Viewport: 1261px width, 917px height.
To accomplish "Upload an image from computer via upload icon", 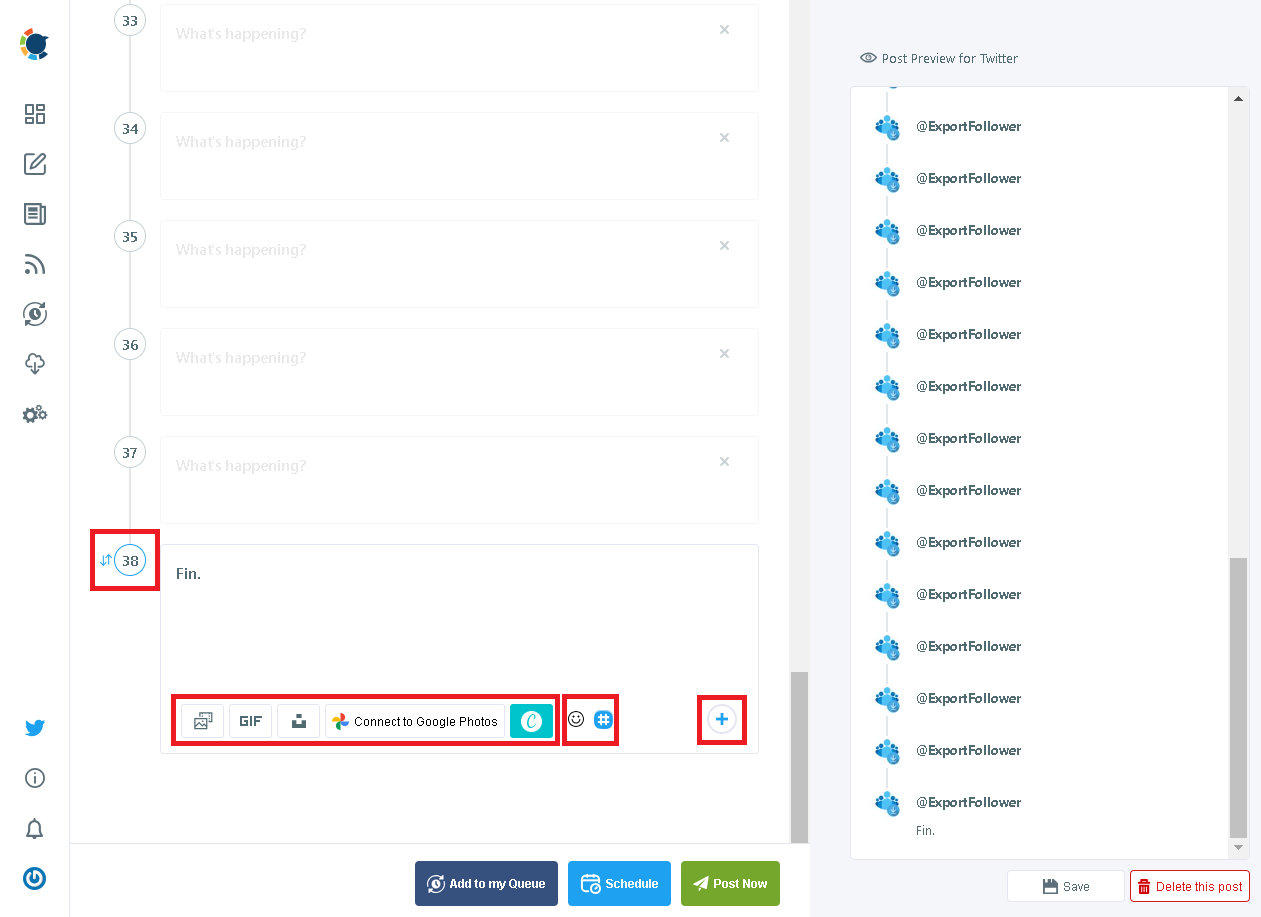I will 298,720.
